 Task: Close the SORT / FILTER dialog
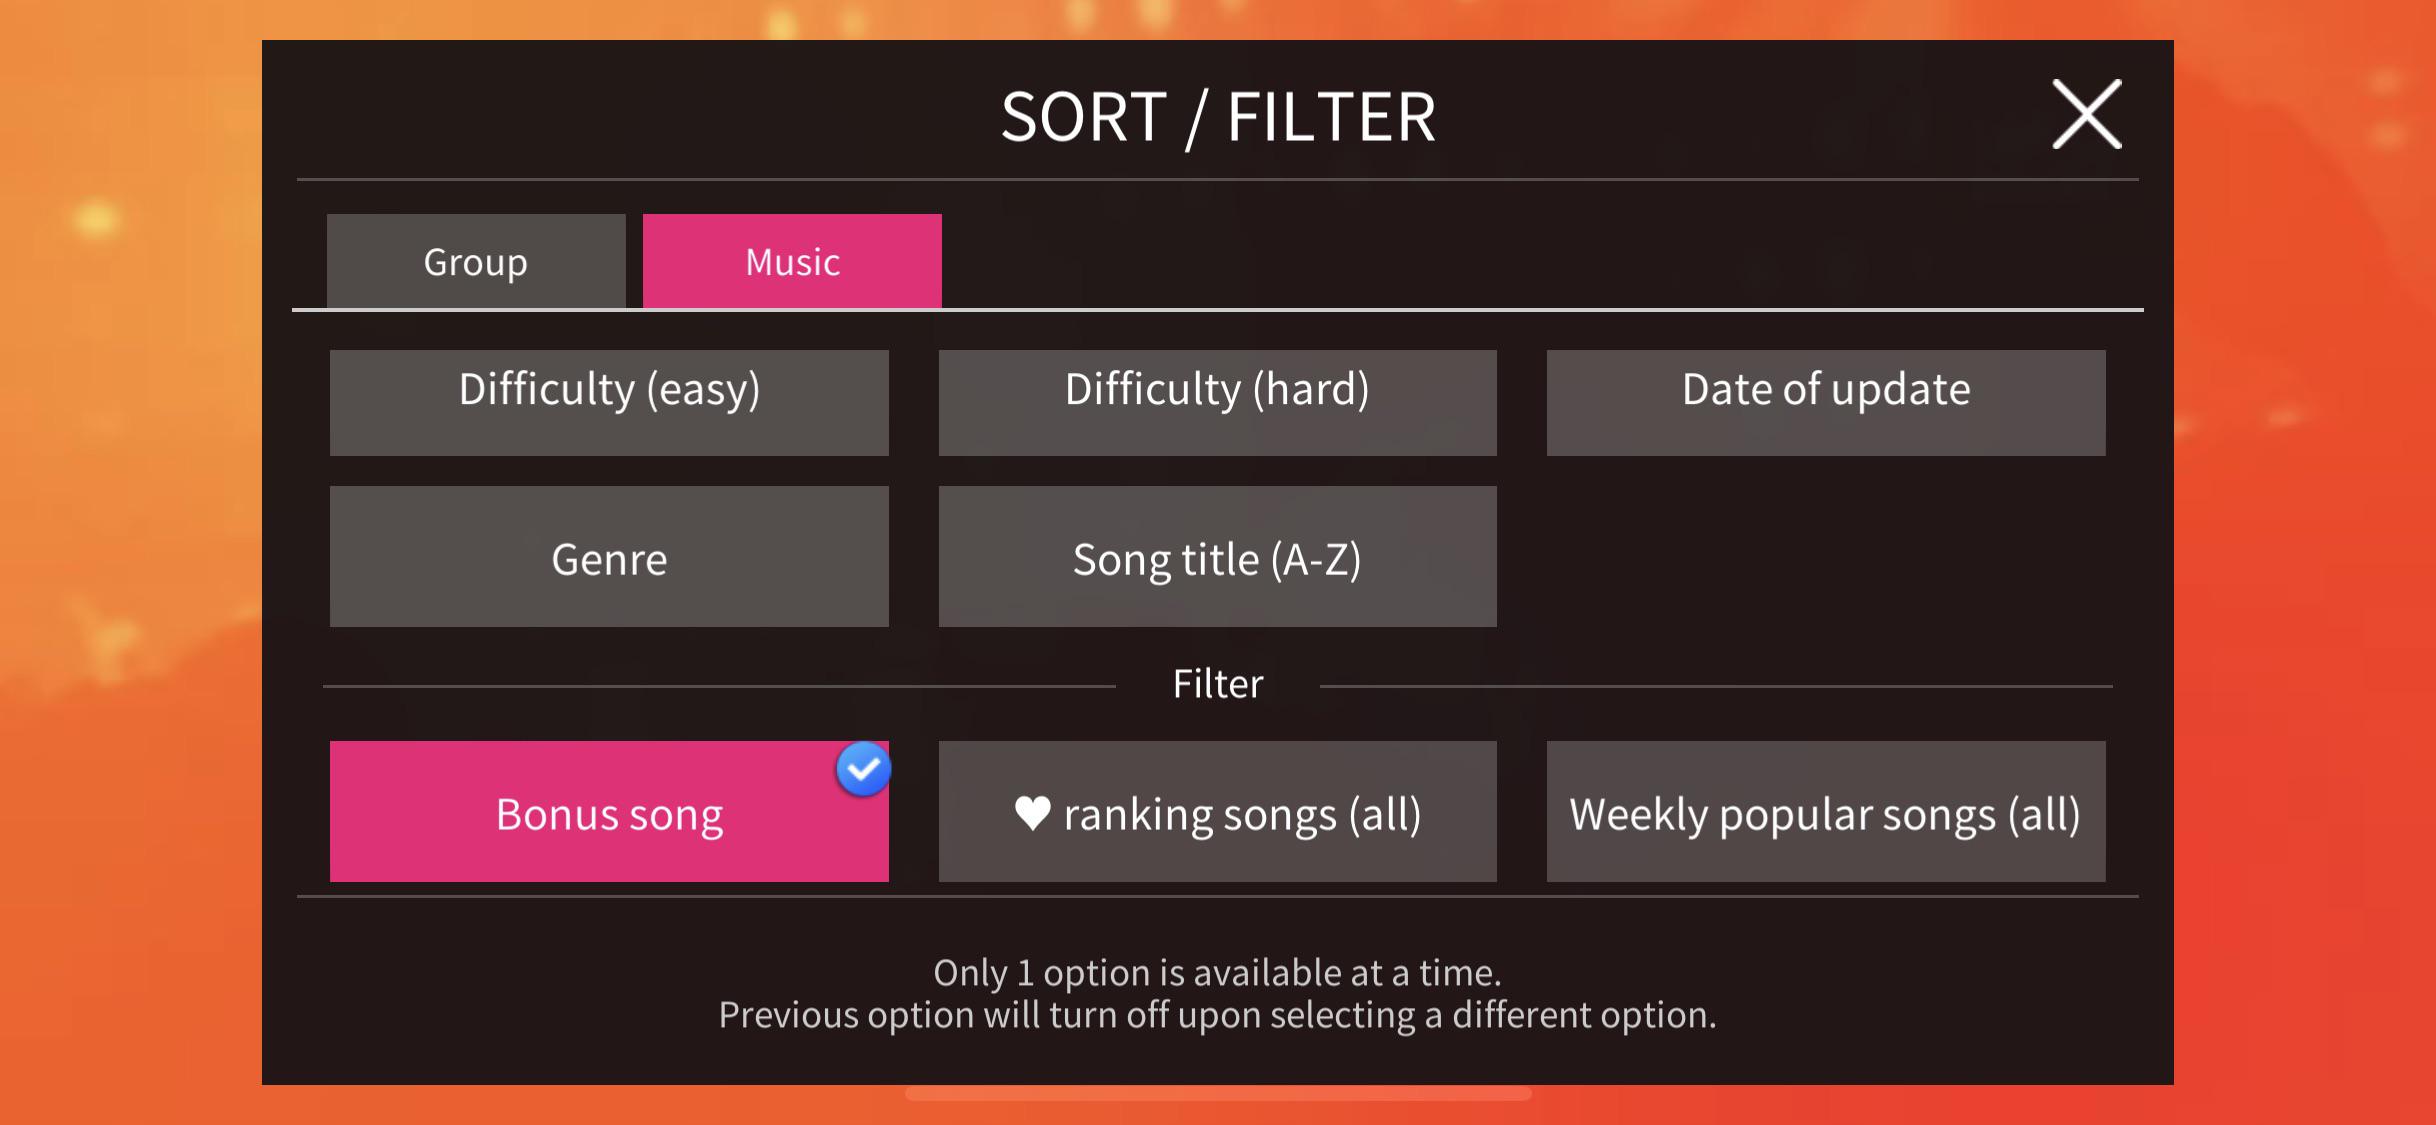2086,113
